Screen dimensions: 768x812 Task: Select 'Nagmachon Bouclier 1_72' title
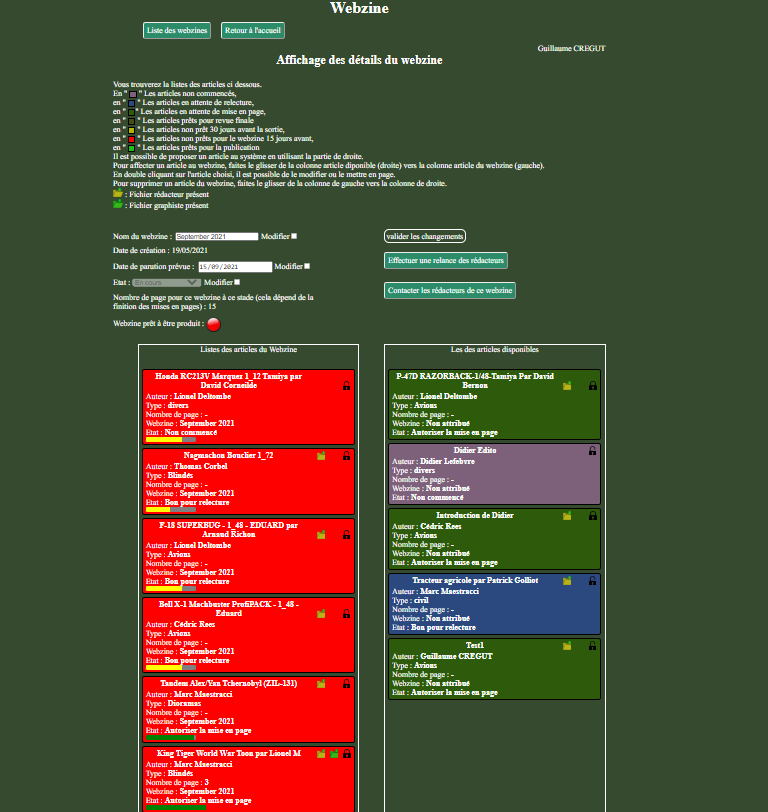tap(228, 455)
